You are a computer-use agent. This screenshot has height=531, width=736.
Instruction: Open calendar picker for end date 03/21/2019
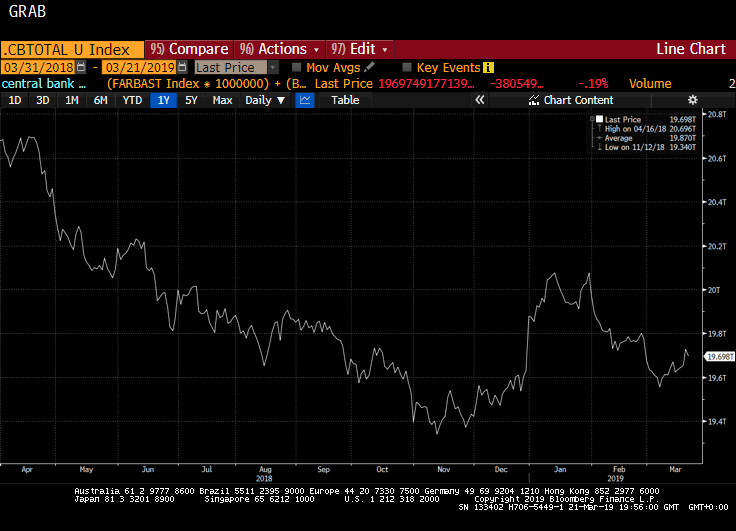[183, 67]
